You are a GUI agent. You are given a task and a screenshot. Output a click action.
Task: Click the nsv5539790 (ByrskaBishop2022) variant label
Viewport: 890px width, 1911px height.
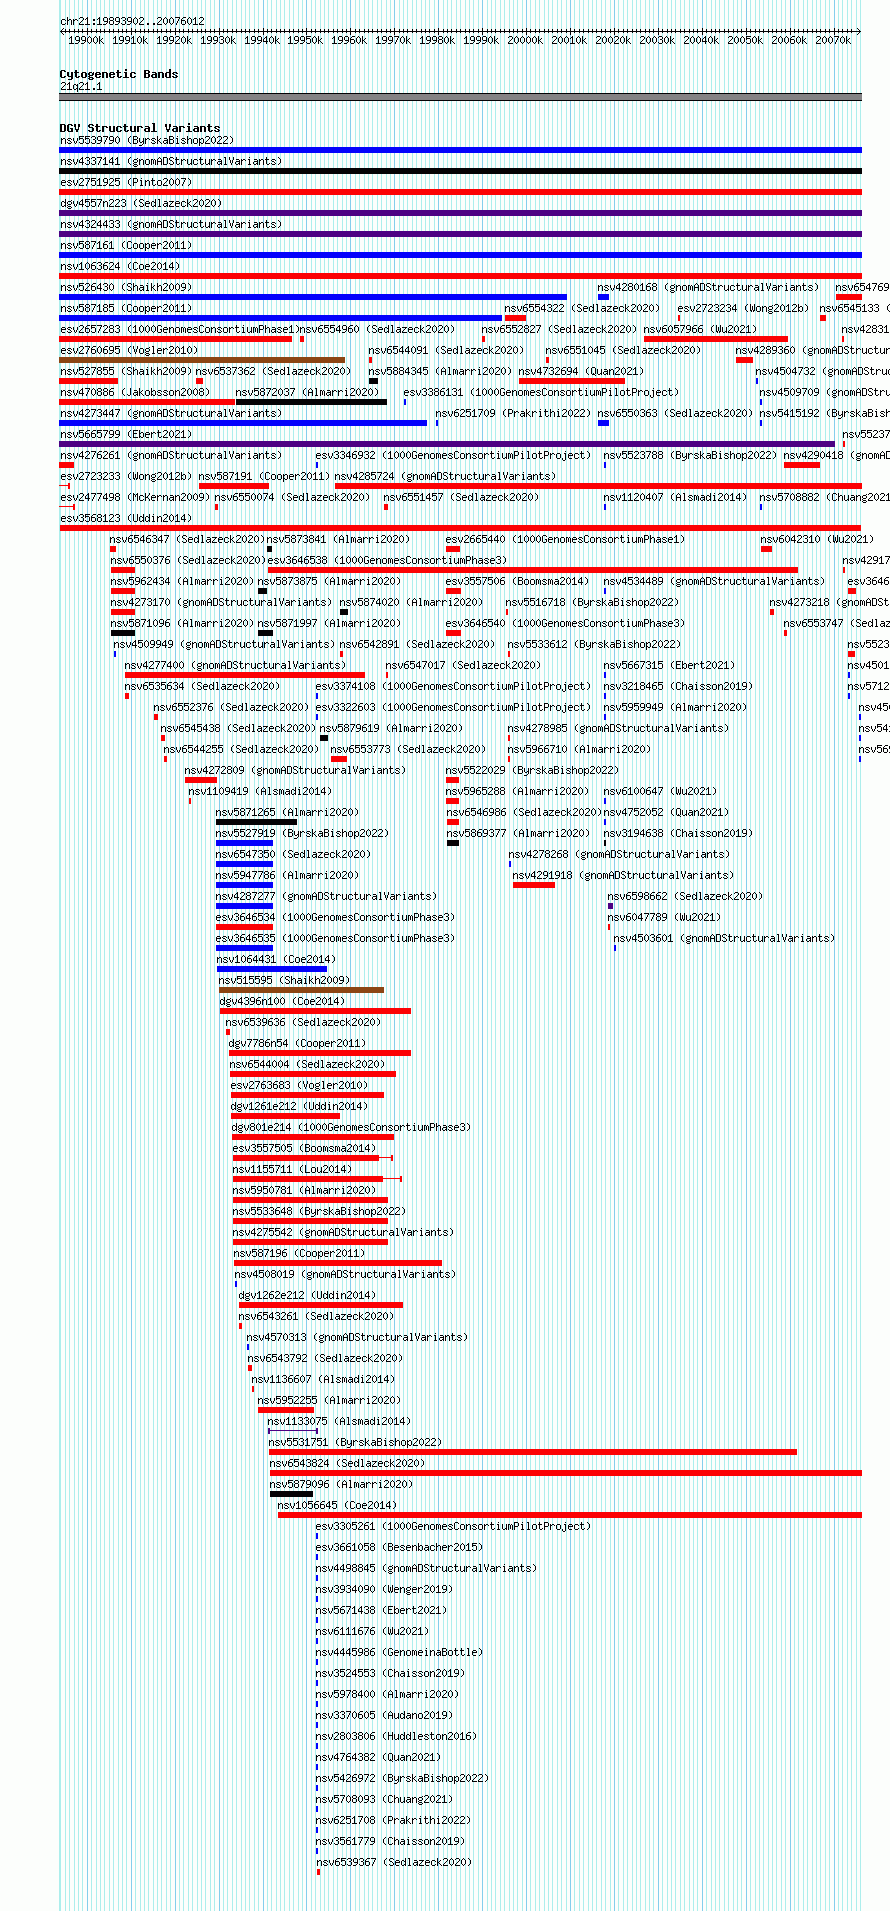point(146,140)
